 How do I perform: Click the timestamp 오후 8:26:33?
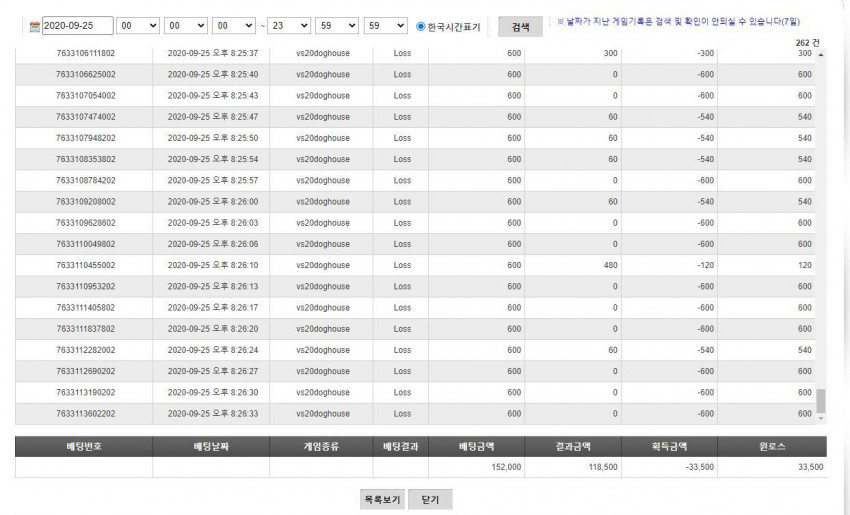tap(235, 413)
